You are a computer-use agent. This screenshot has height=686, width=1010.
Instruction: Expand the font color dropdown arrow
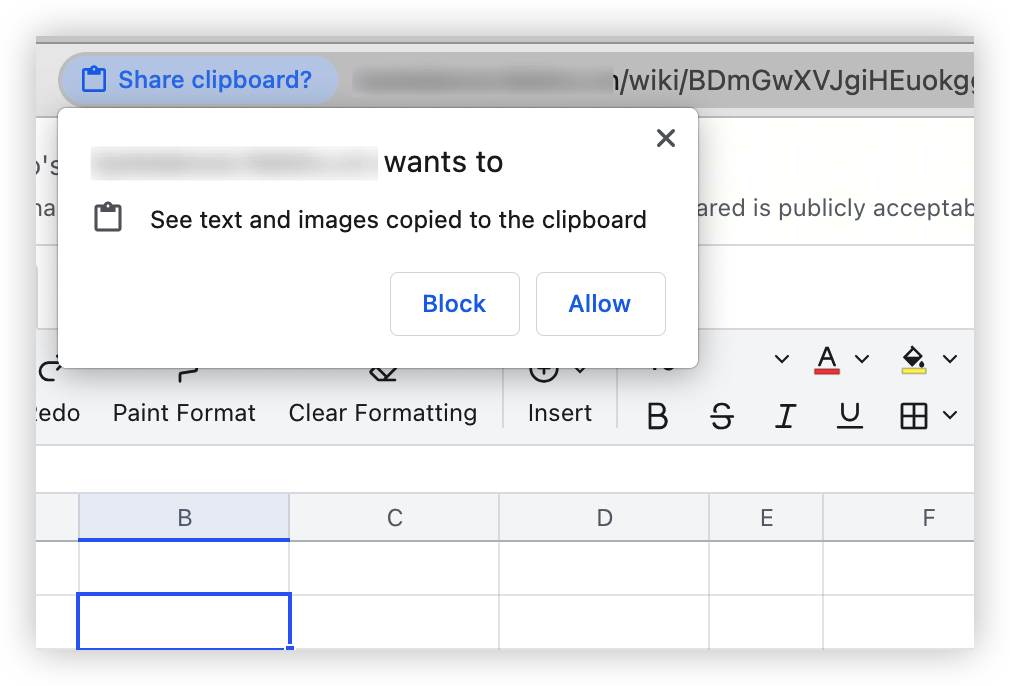pyautogui.click(x=862, y=359)
